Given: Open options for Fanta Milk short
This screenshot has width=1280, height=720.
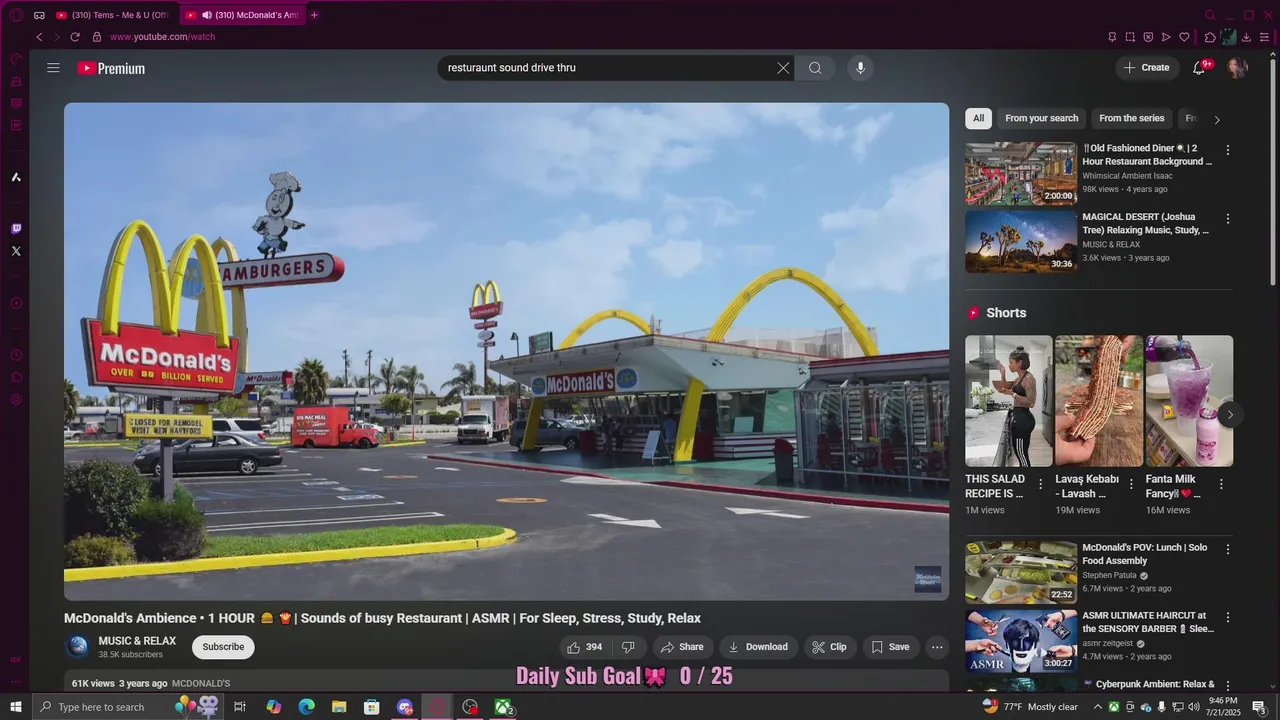Looking at the screenshot, I should pyautogui.click(x=1221, y=484).
